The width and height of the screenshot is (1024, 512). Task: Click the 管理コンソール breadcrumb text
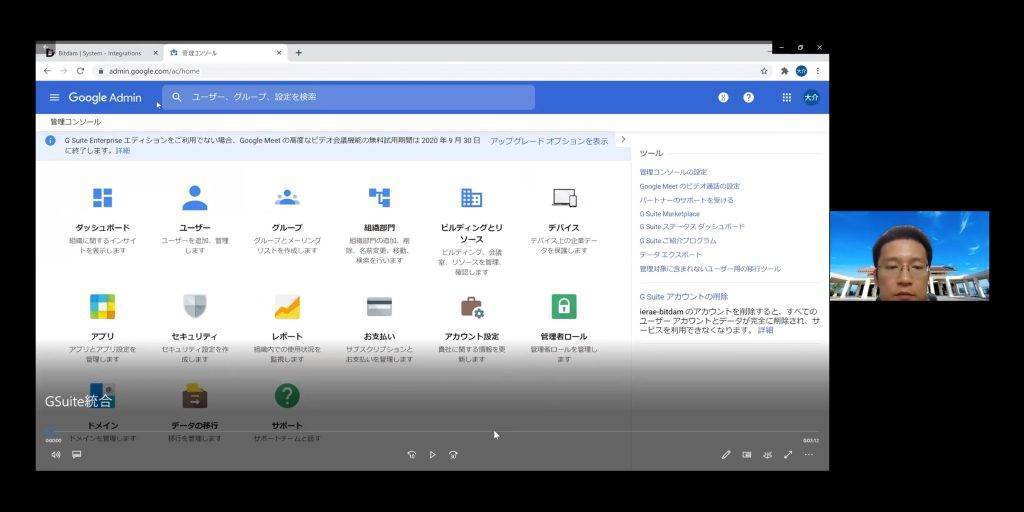[x=76, y=122]
